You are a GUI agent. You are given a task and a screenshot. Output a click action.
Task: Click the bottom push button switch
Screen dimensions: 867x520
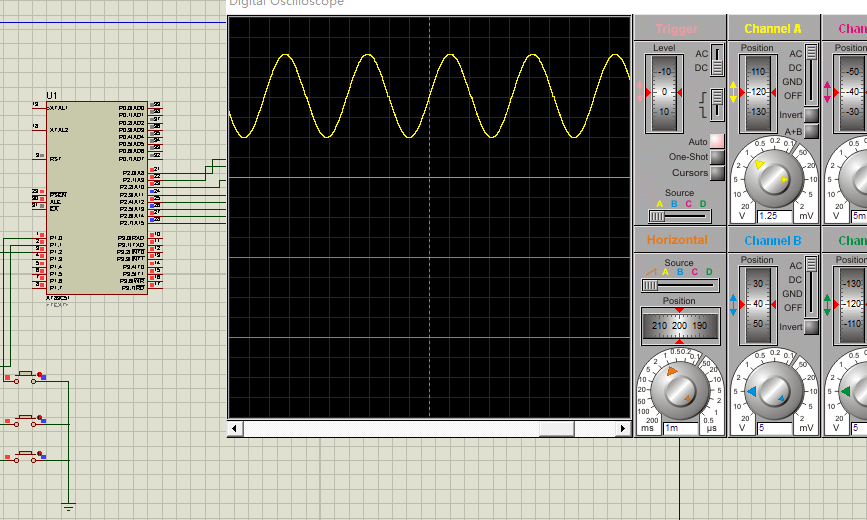pos(25,456)
